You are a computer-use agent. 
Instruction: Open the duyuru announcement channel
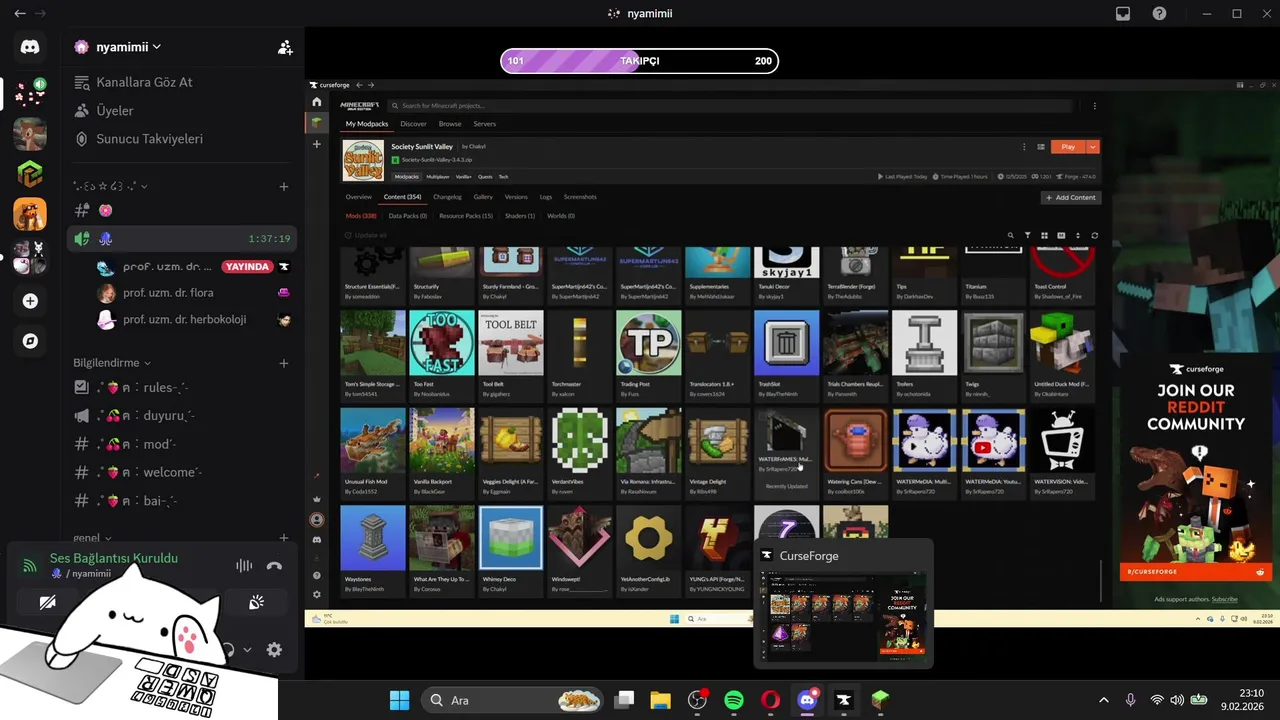(180, 416)
